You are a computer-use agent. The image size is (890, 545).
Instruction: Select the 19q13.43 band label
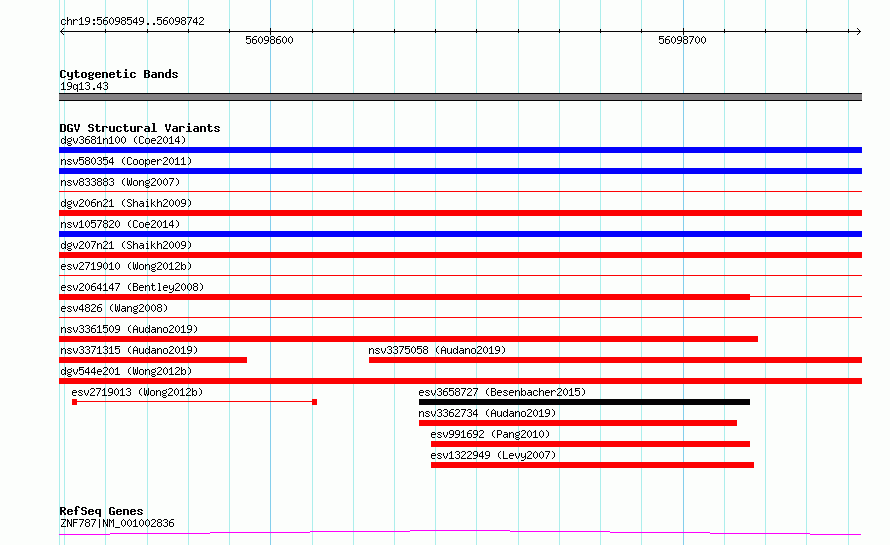pyautogui.click(x=84, y=86)
